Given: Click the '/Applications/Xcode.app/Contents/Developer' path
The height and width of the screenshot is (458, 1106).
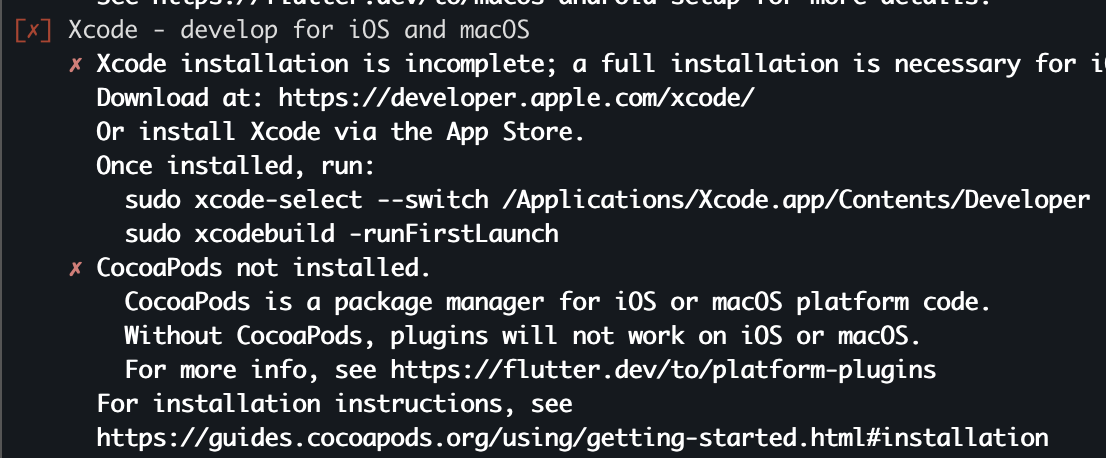Looking at the screenshot, I should pos(796,200).
